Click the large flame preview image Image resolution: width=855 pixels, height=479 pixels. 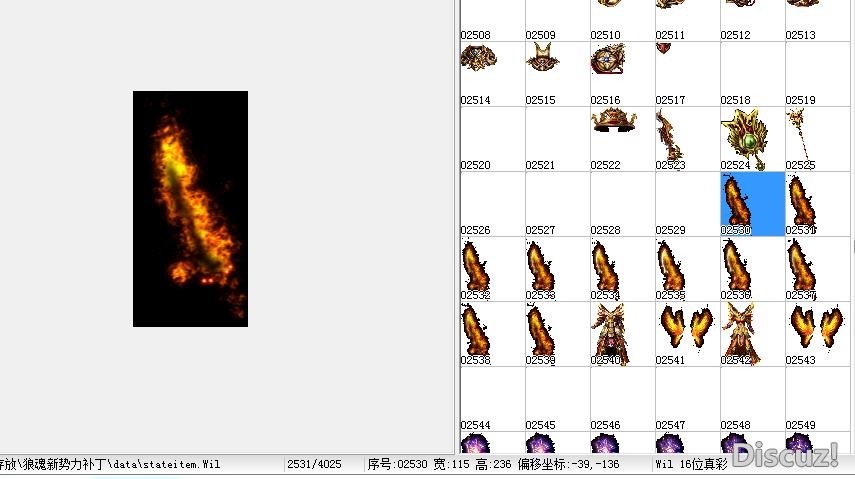pos(190,209)
